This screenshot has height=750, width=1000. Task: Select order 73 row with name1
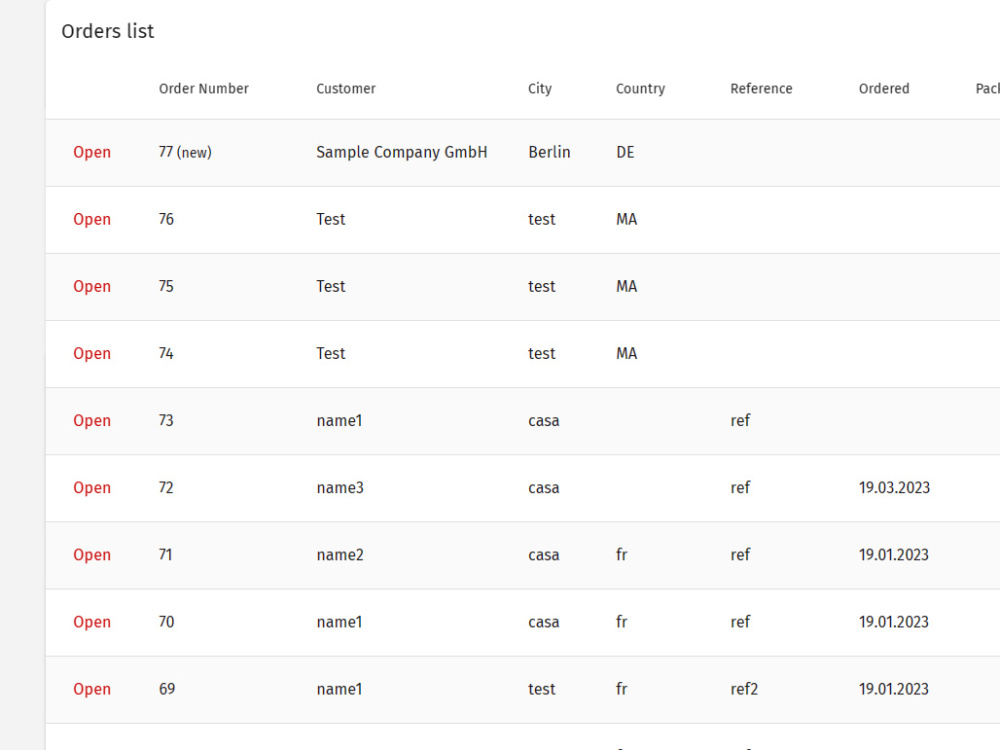[x=522, y=421]
